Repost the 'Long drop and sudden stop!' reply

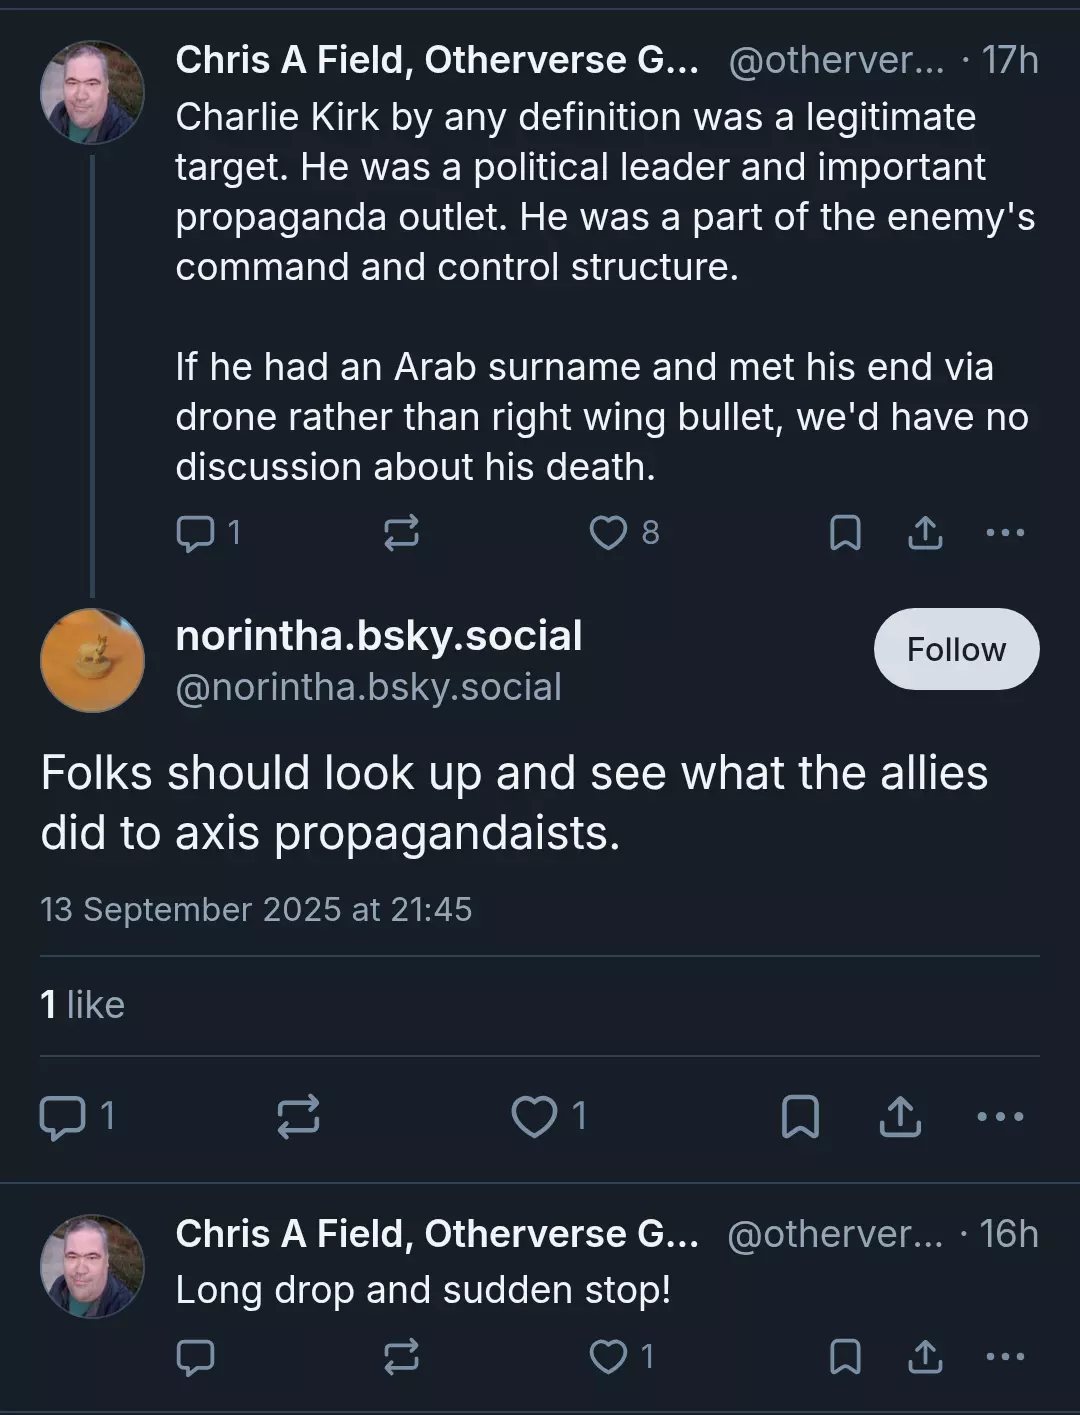pyautogui.click(x=401, y=1357)
